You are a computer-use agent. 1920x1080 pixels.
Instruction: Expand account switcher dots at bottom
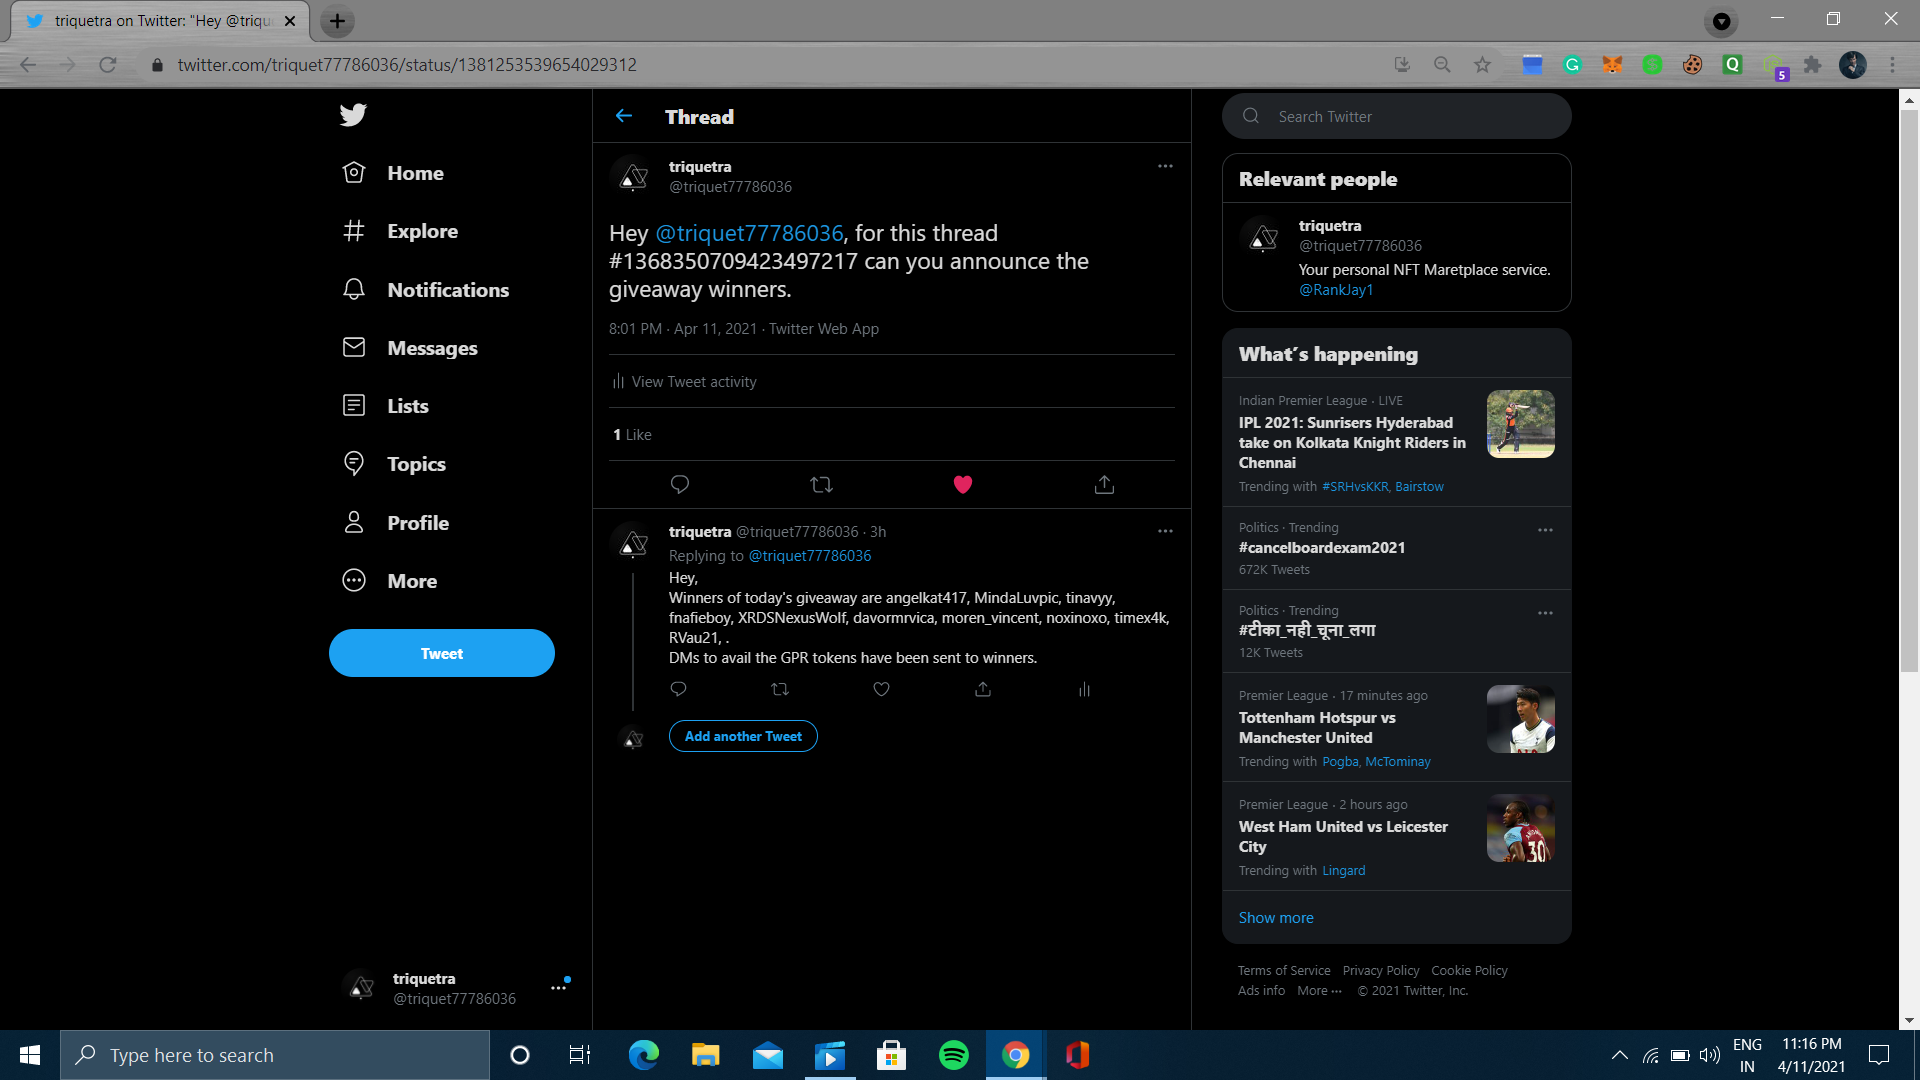click(558, 988)
